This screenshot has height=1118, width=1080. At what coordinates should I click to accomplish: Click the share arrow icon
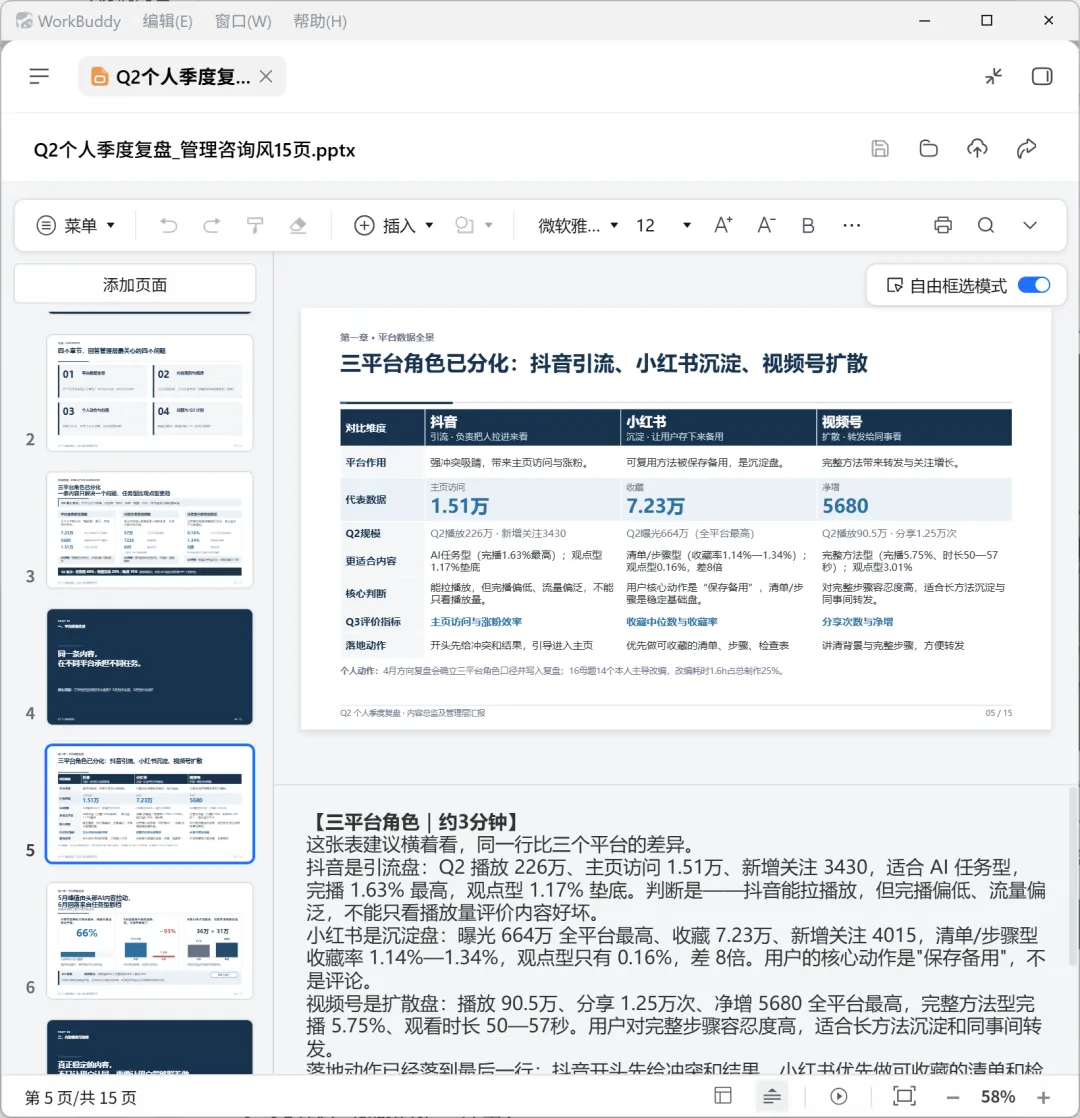[1027, 148]
